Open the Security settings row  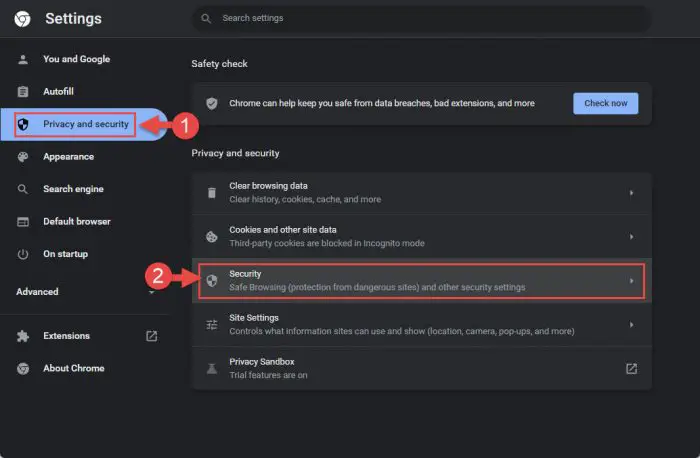pos(421,281)
